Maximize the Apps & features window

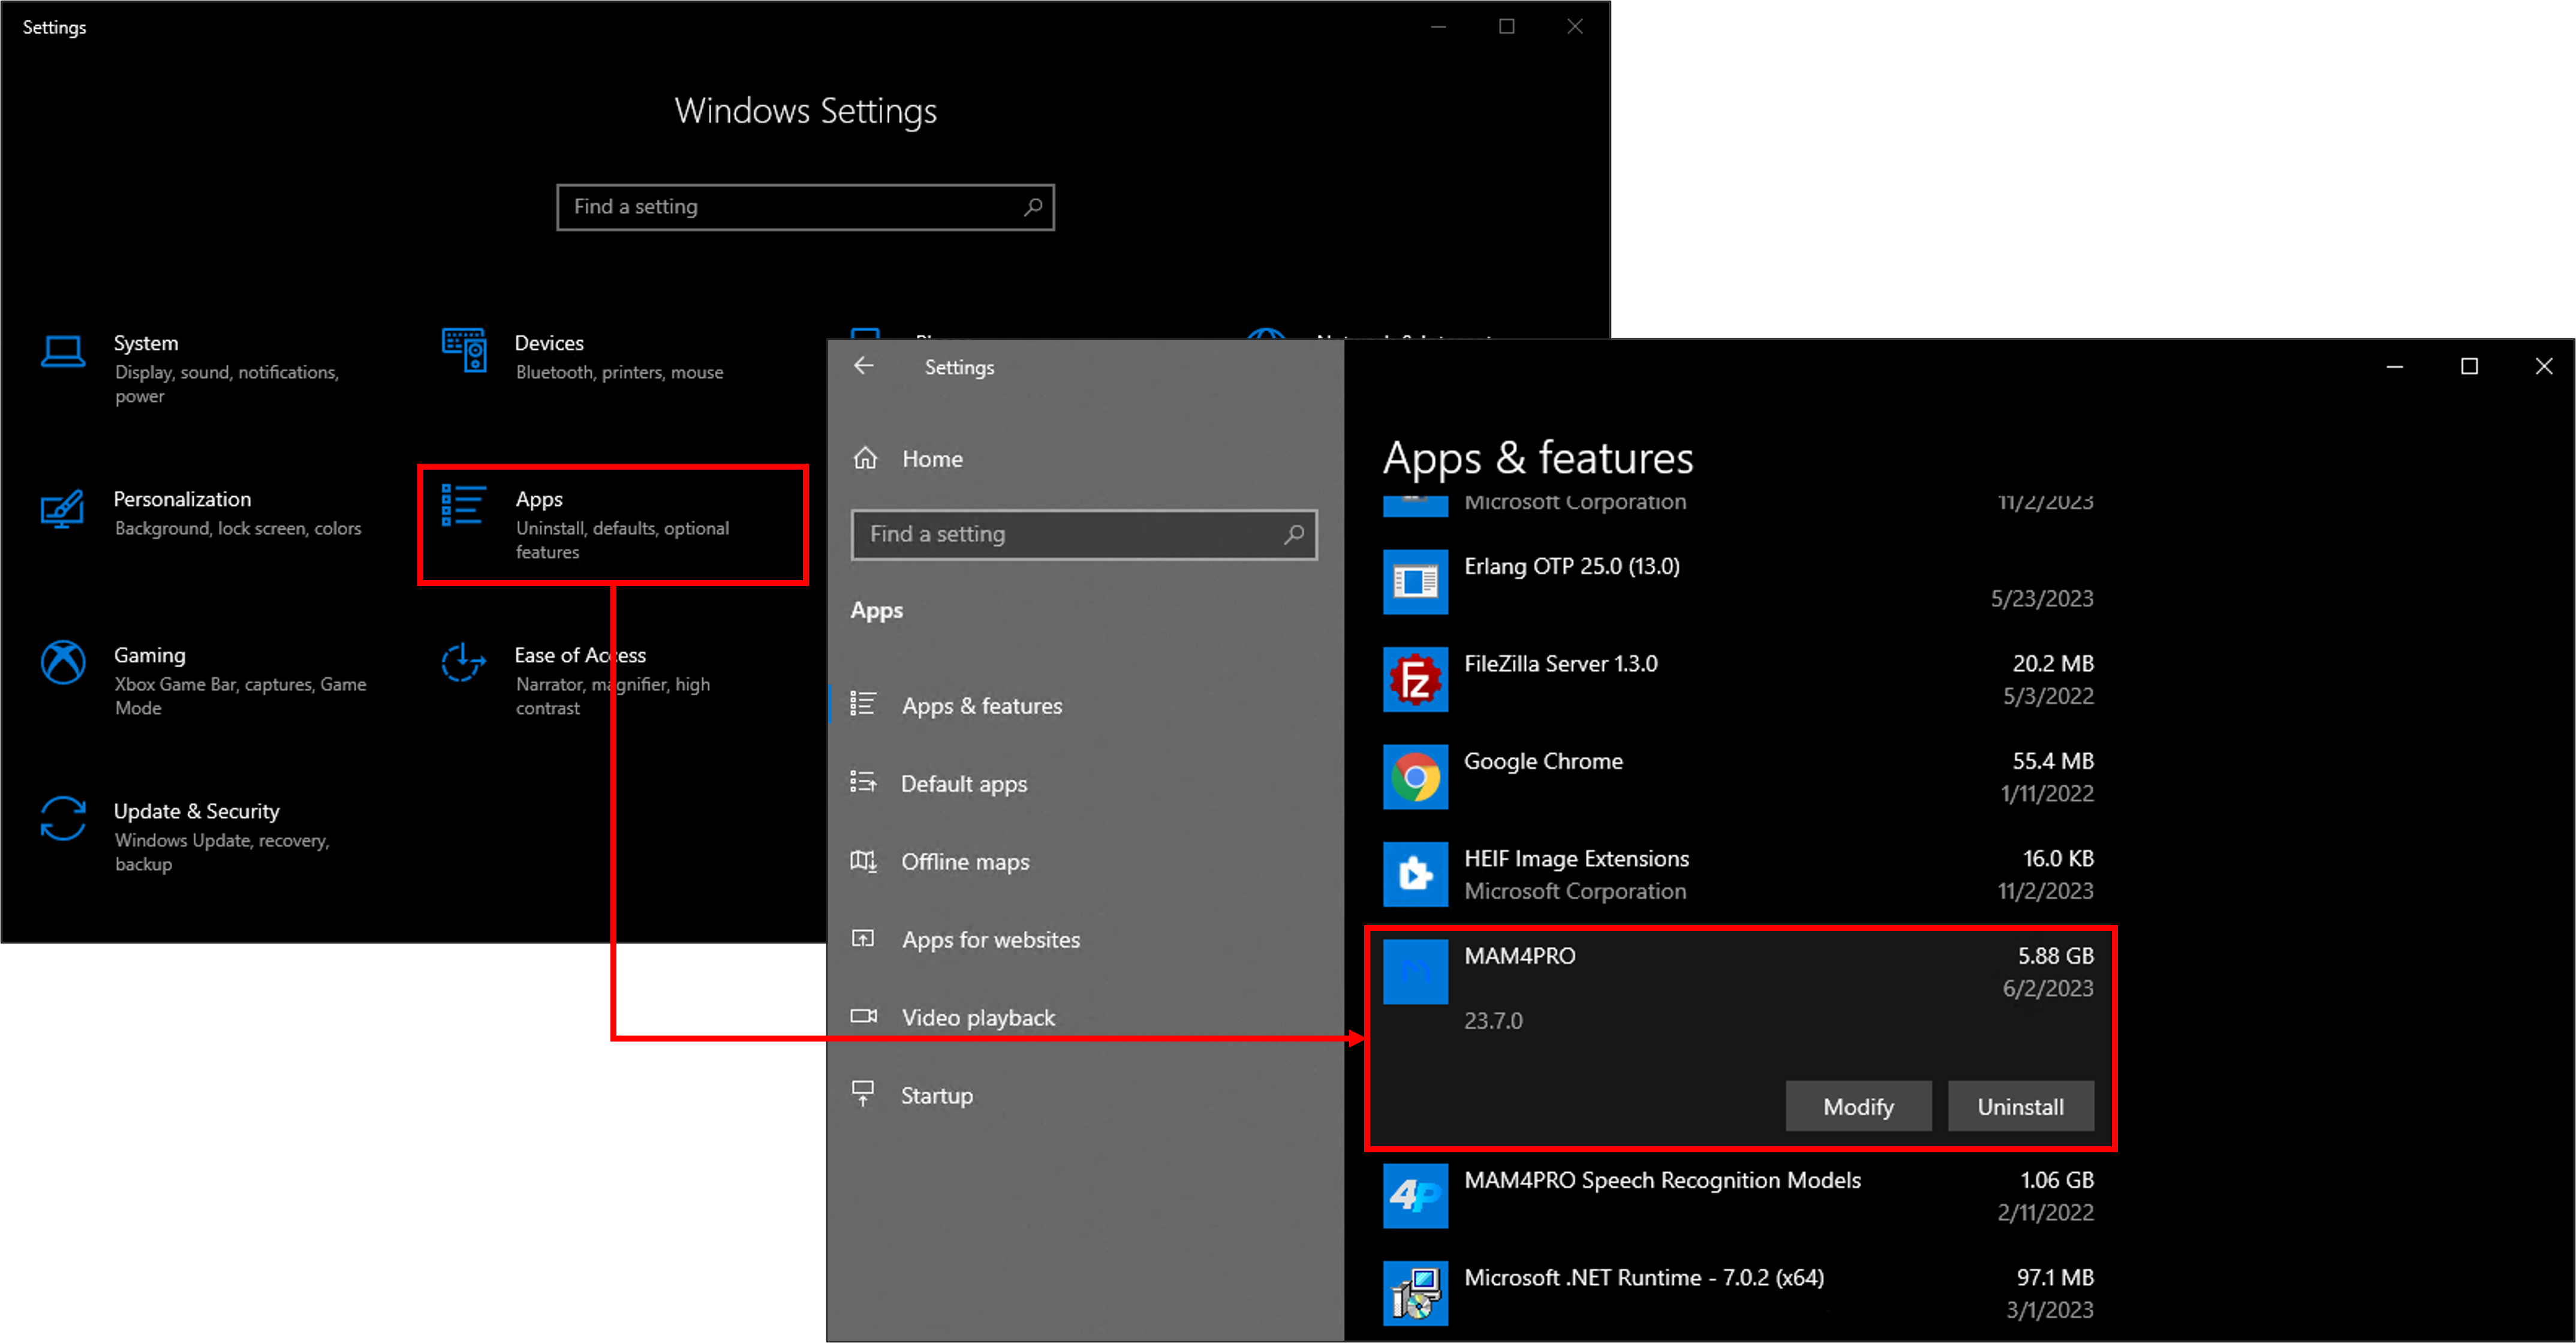tap(2469, 367)
